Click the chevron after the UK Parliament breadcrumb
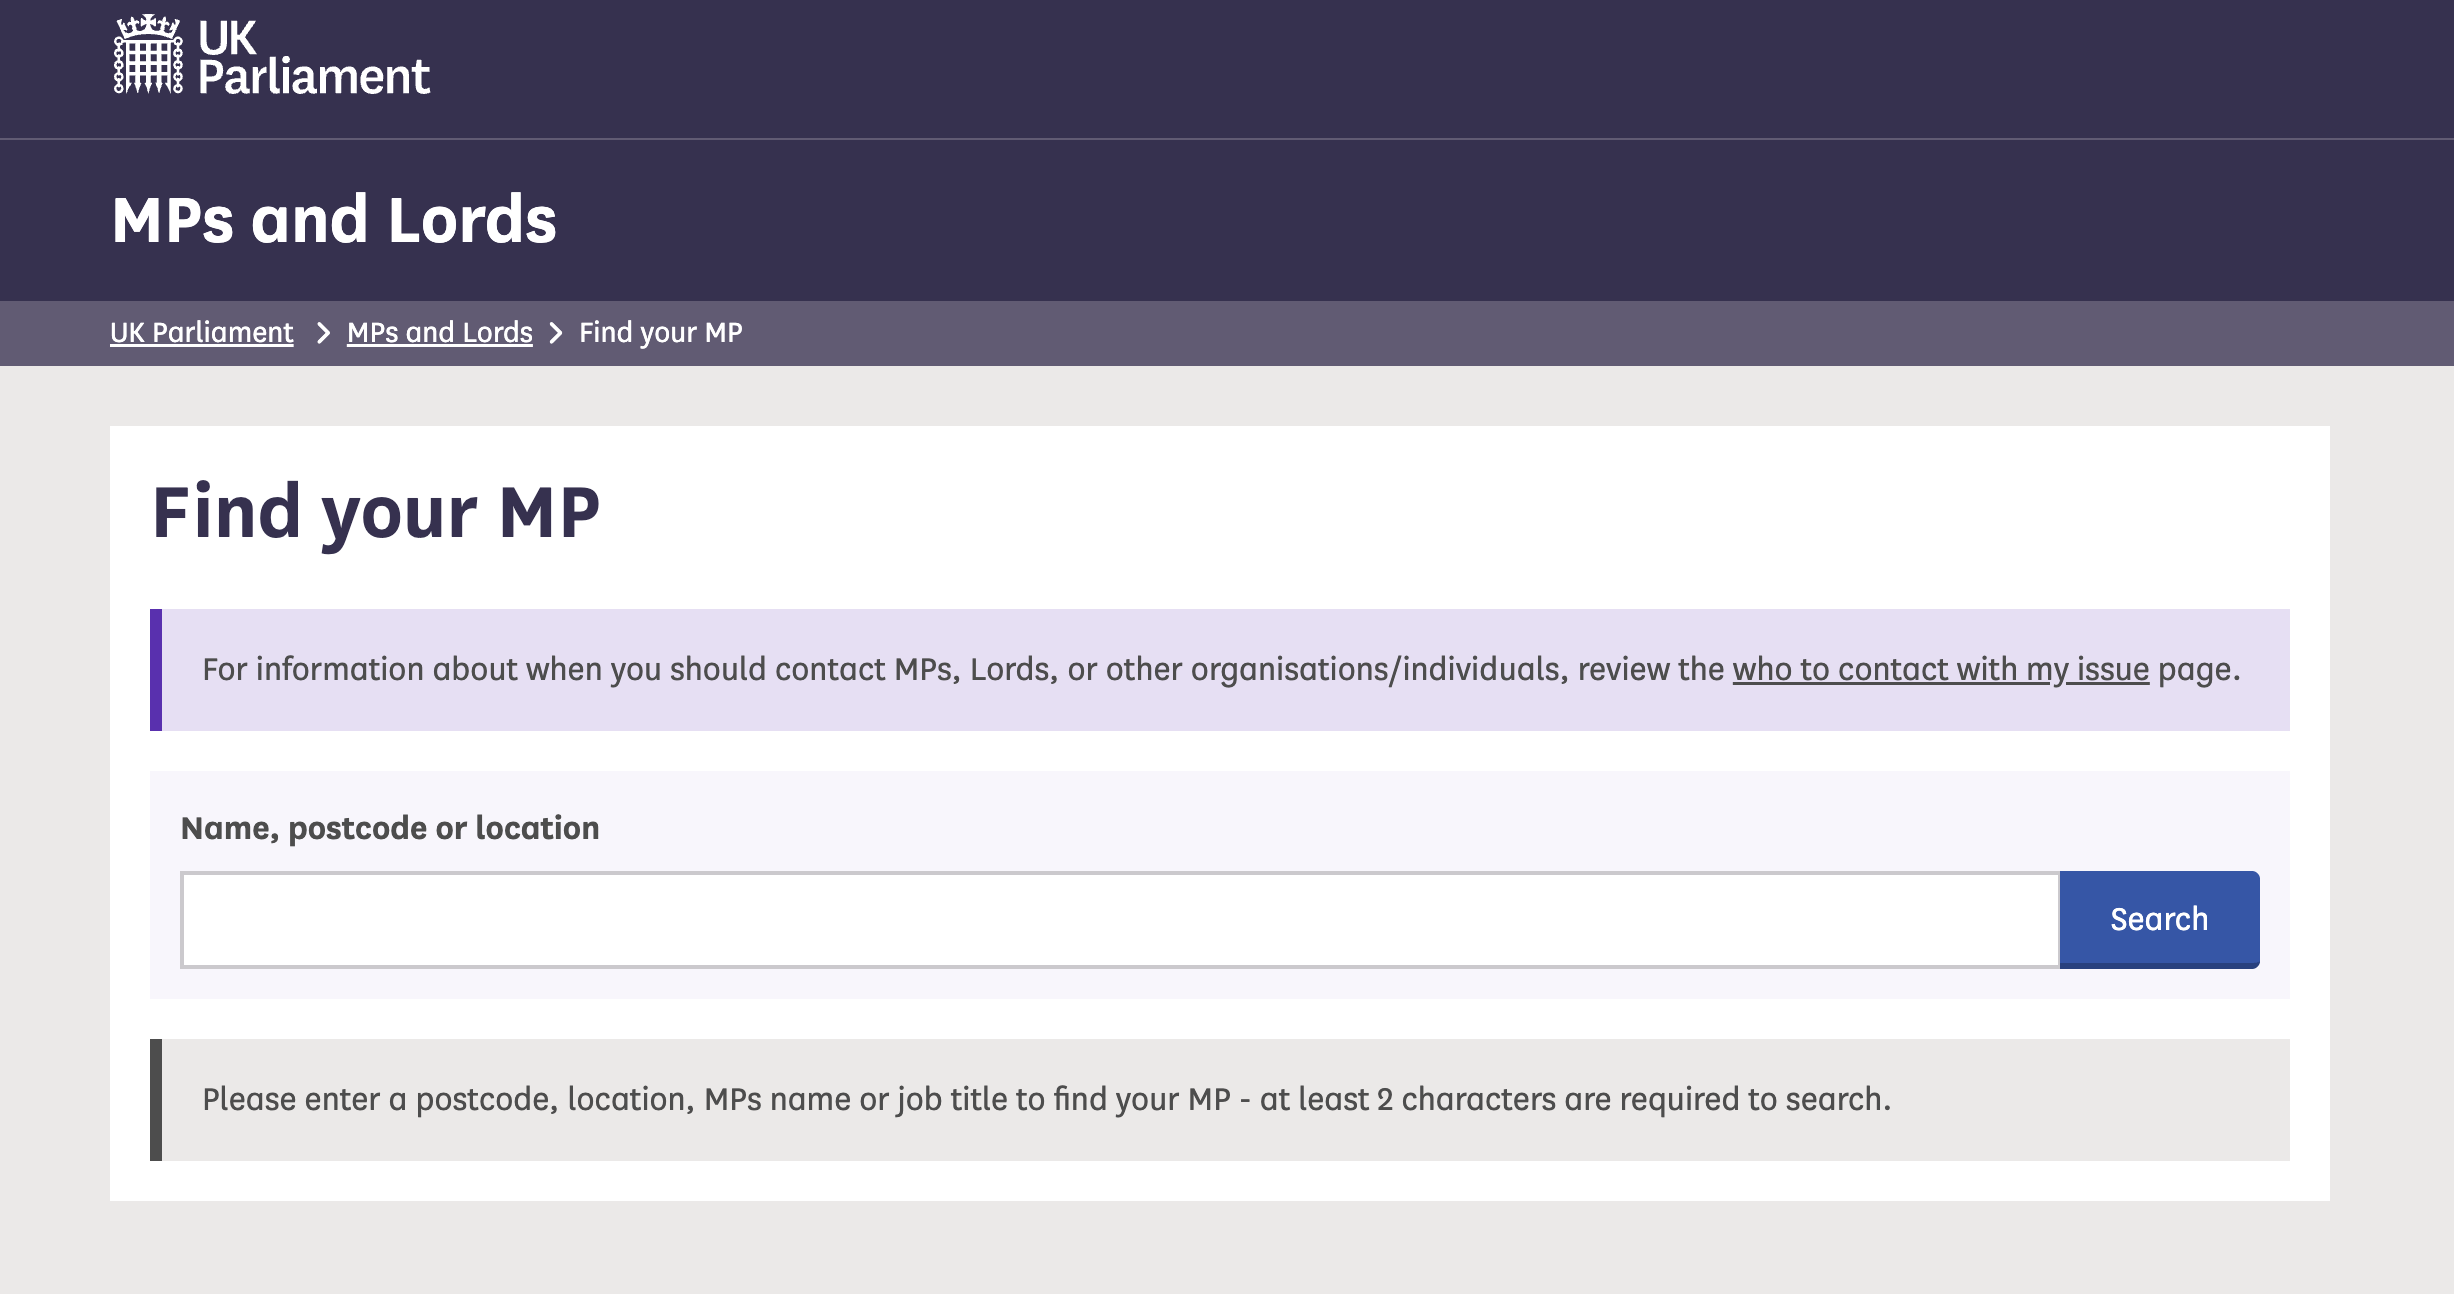The image size is (2454, 1294). click(x=322, y=333)
